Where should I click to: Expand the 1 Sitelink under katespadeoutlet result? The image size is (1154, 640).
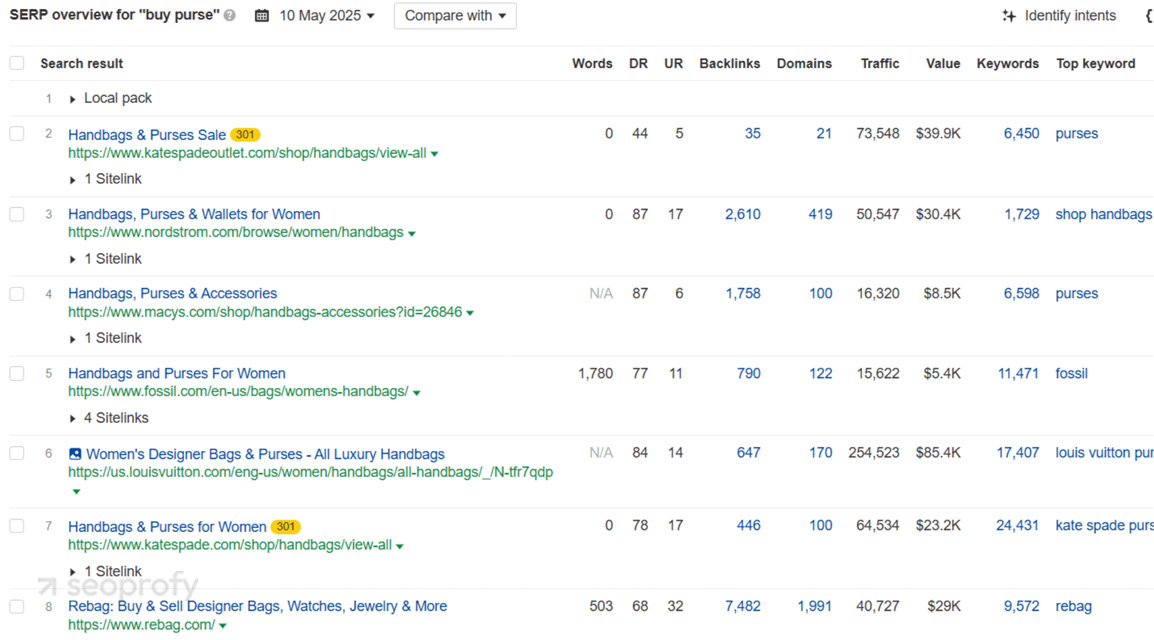click(x=72, y=179)
